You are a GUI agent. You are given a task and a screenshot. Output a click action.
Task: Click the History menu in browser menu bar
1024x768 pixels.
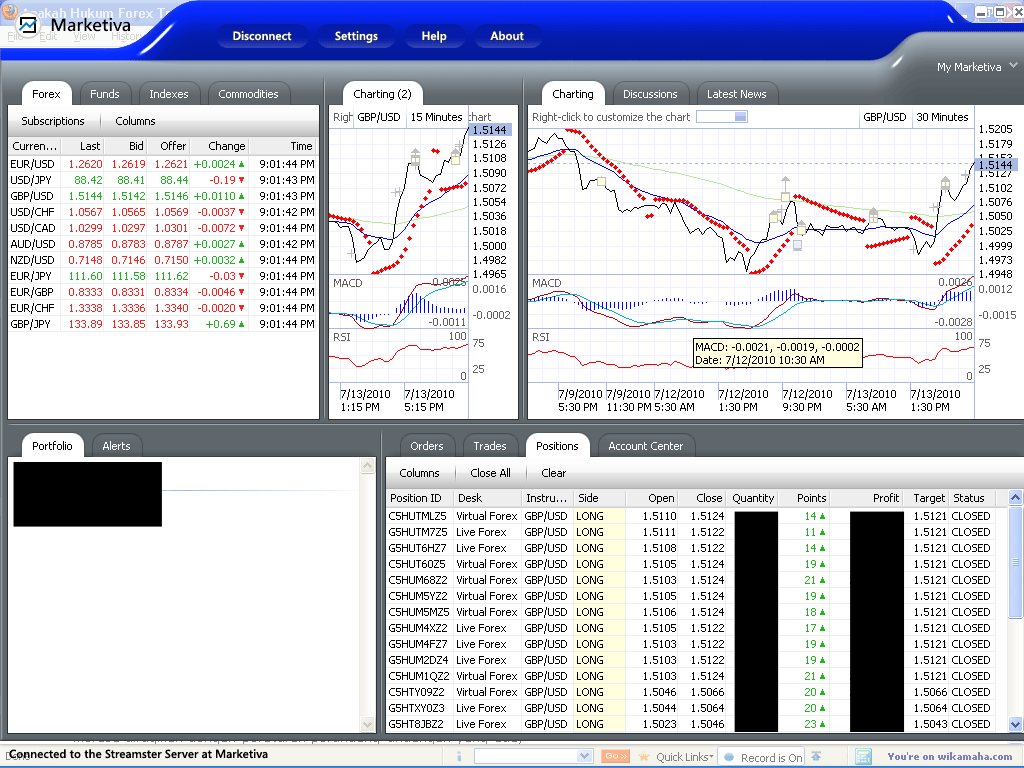tap(127, 36)
